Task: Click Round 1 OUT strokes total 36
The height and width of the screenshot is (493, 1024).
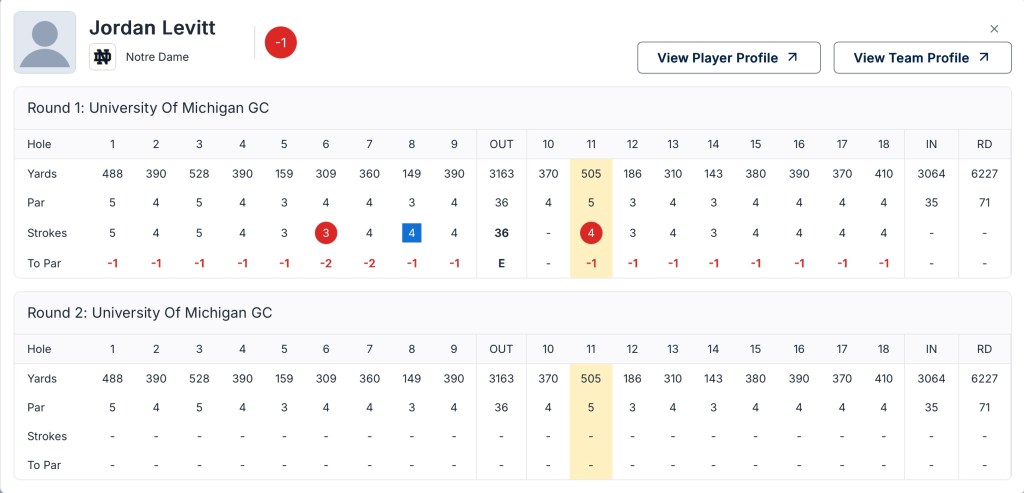Action: (x=501, y=234)
